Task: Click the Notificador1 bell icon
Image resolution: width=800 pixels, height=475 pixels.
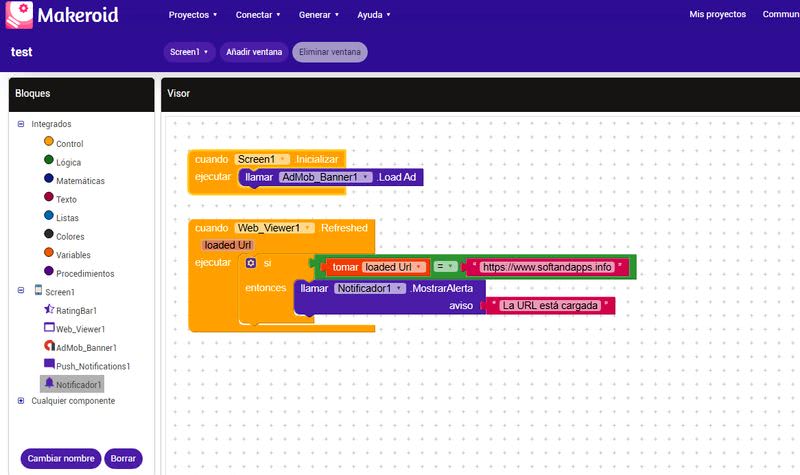Action: (49, 382)
